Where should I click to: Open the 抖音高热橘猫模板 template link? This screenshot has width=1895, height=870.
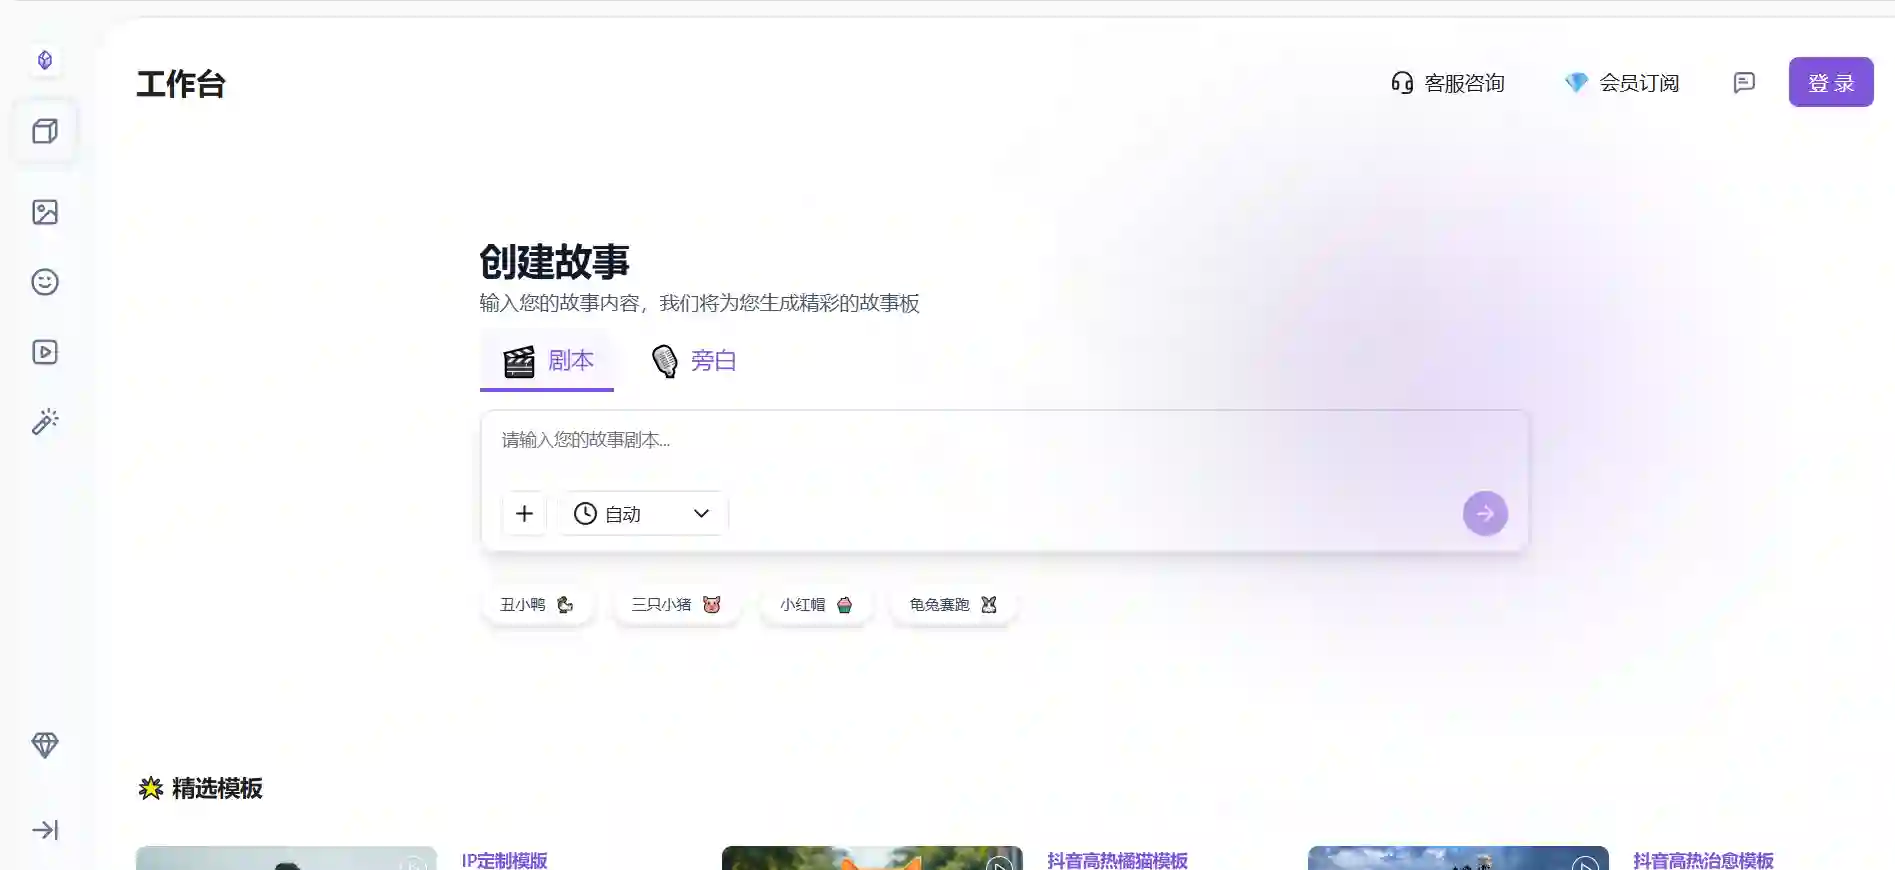(x=1117, y=860)
